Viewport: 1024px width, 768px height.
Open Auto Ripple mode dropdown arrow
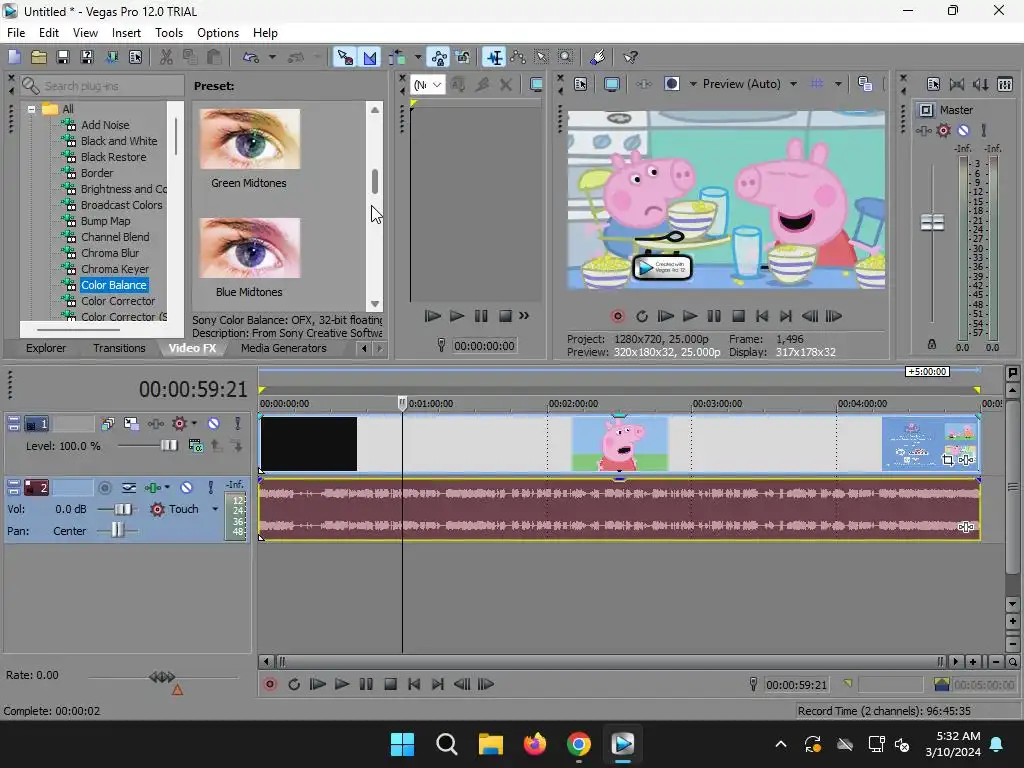point(418,57)
